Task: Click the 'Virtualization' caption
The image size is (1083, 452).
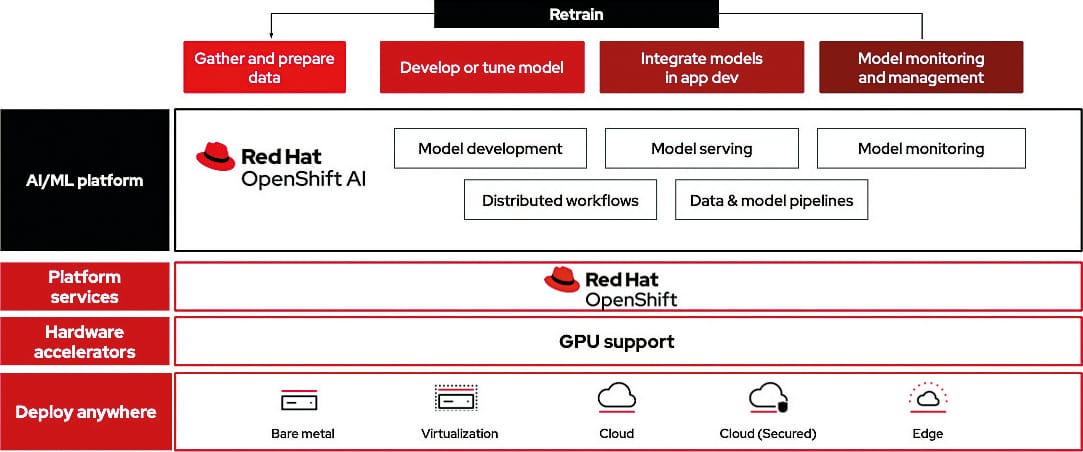Action: point(459,434)
